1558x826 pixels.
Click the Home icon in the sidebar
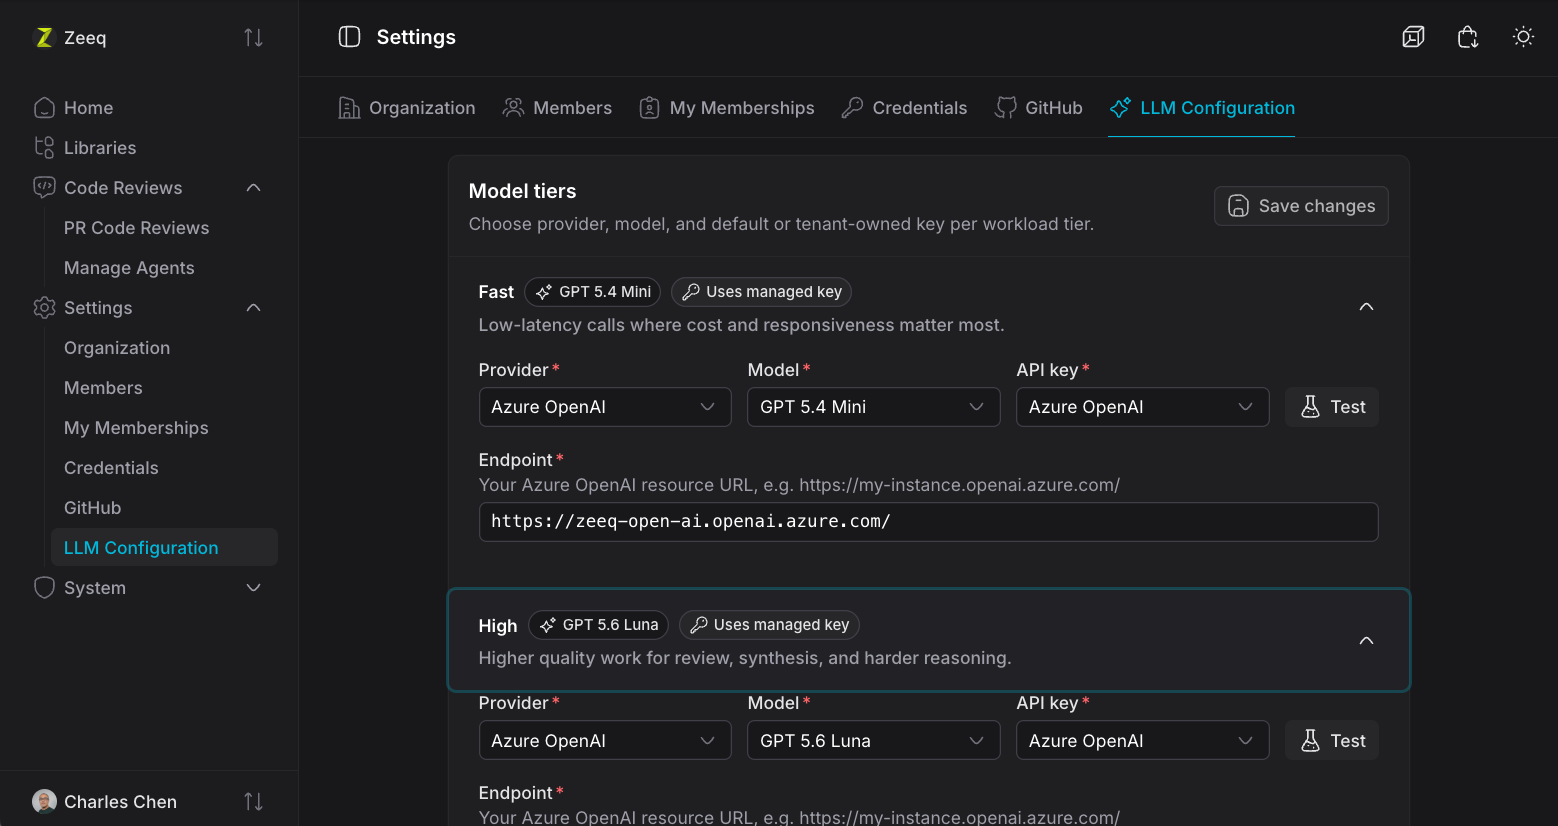(44, 108)
